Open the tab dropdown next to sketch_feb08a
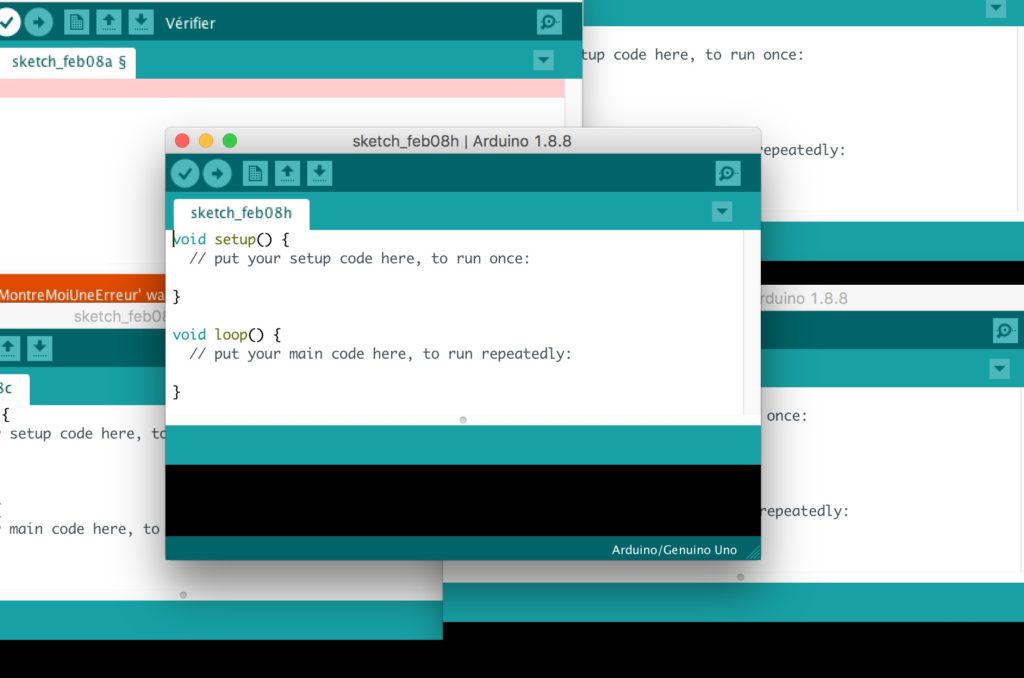Image resolution: width=1024 pixels, height=678 pixels. (543, 60)
